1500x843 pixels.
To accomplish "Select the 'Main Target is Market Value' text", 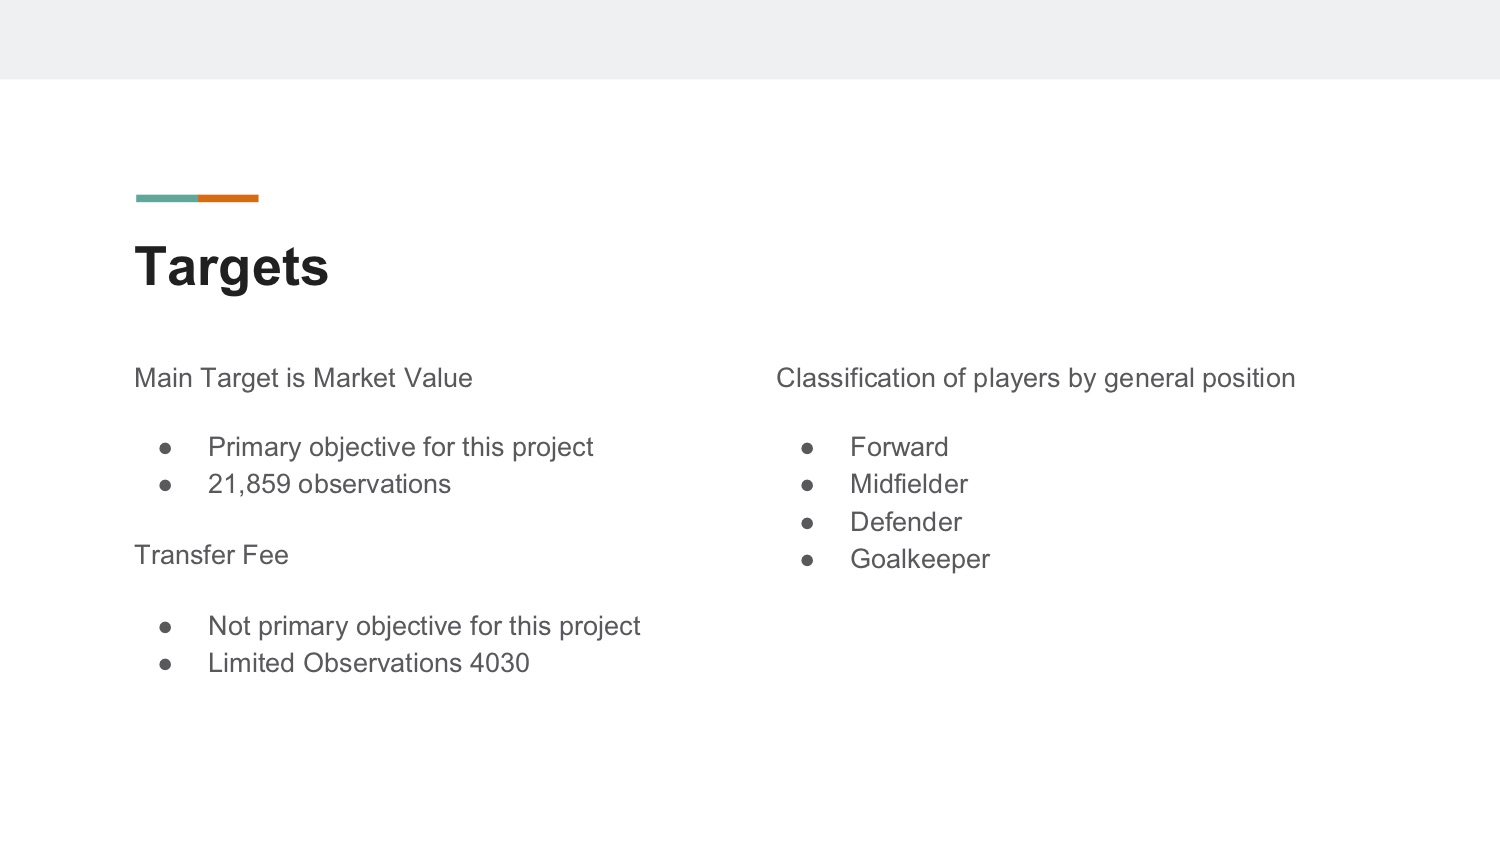I will click(x=303, y=378).
